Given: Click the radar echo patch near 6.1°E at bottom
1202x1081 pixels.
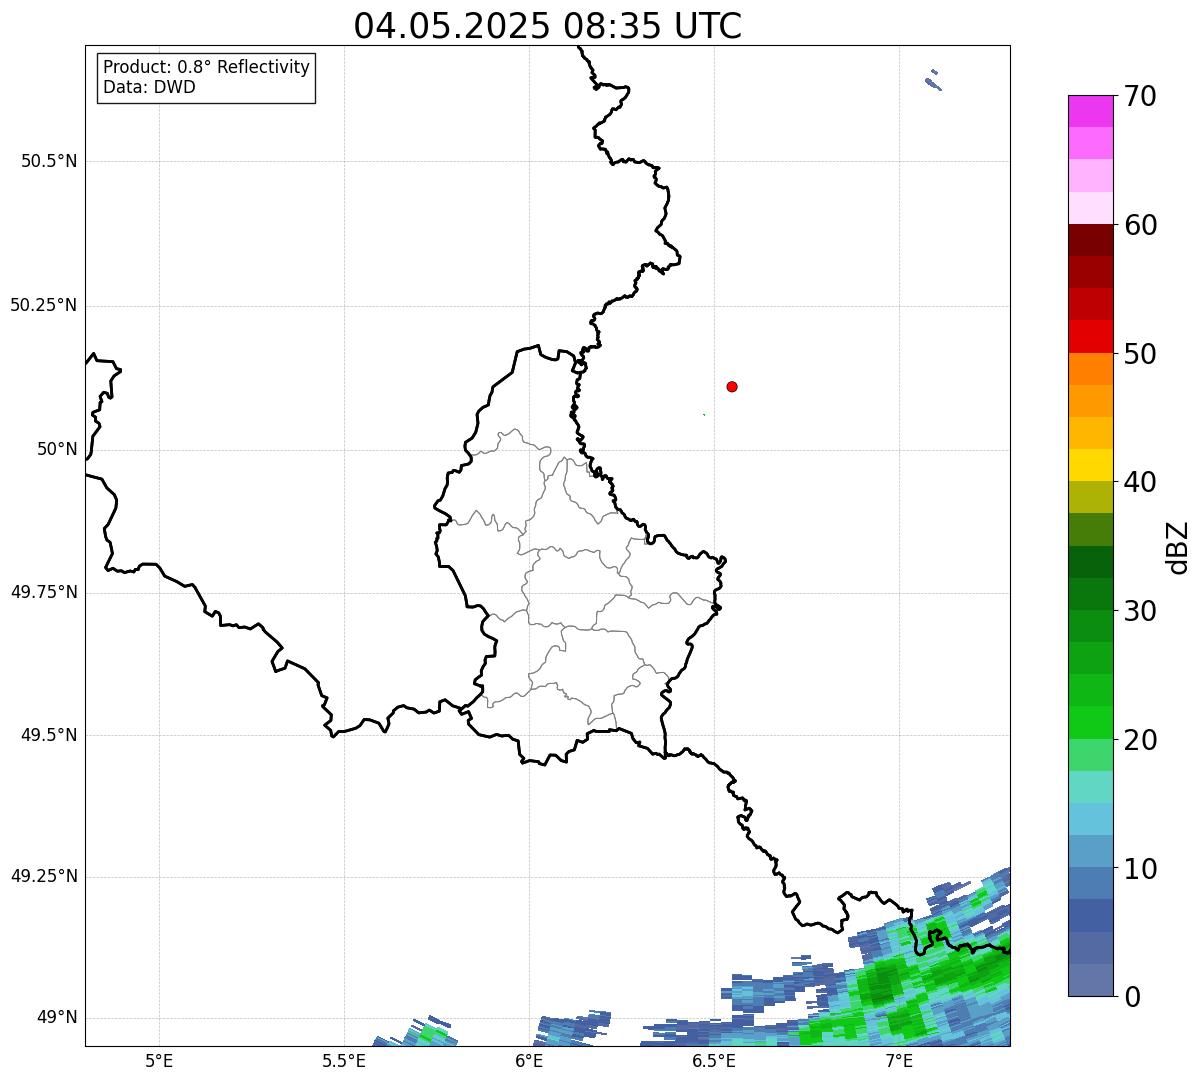Looking at the screenshot, I should click(x=572, y=1029).
